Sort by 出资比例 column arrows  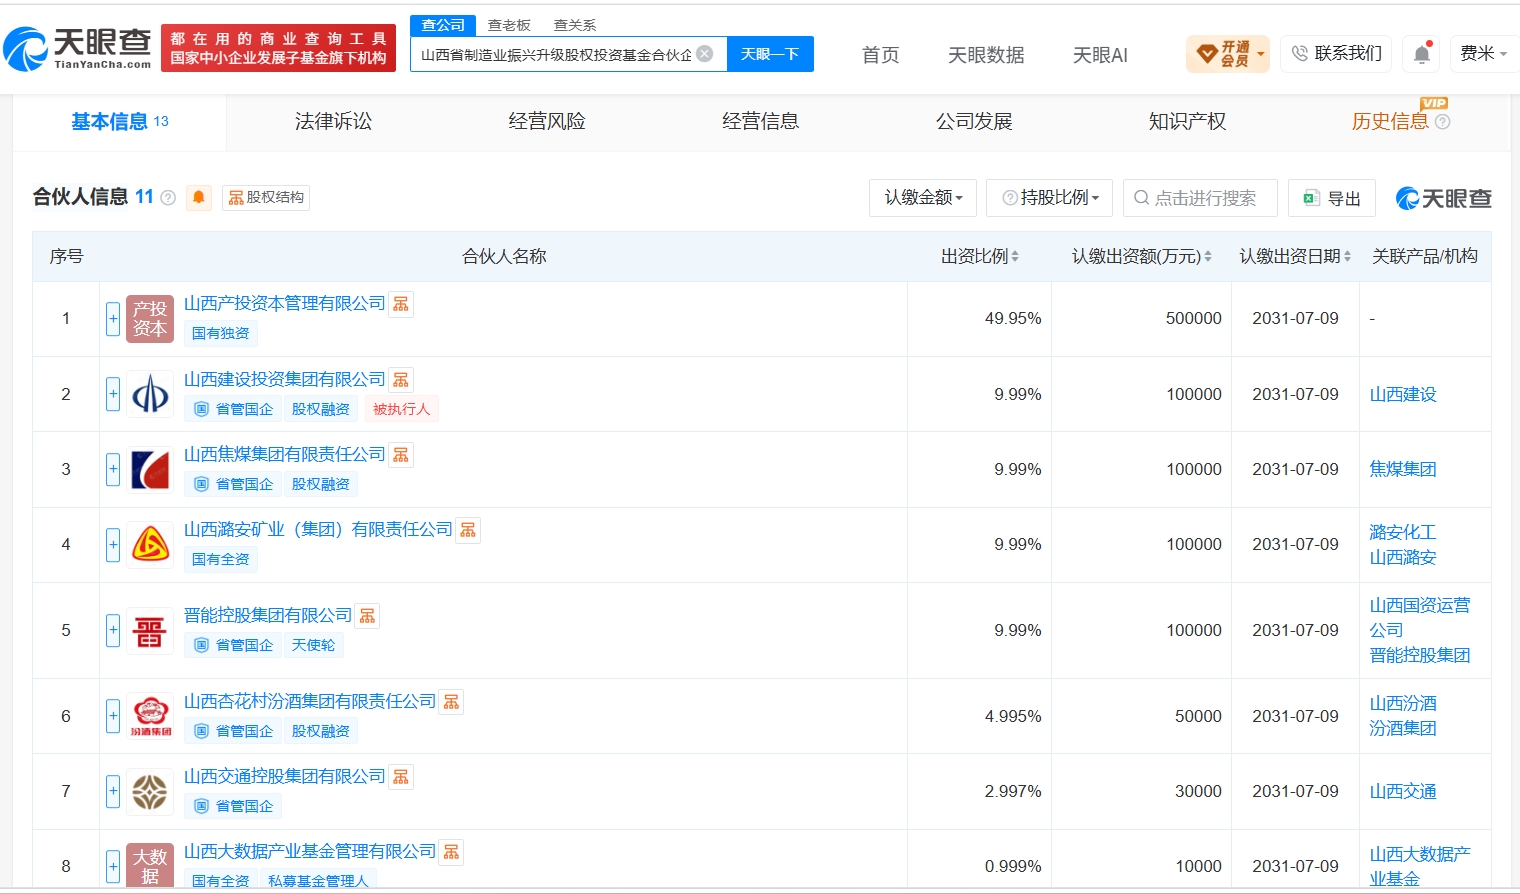(x=1015, y=257)
